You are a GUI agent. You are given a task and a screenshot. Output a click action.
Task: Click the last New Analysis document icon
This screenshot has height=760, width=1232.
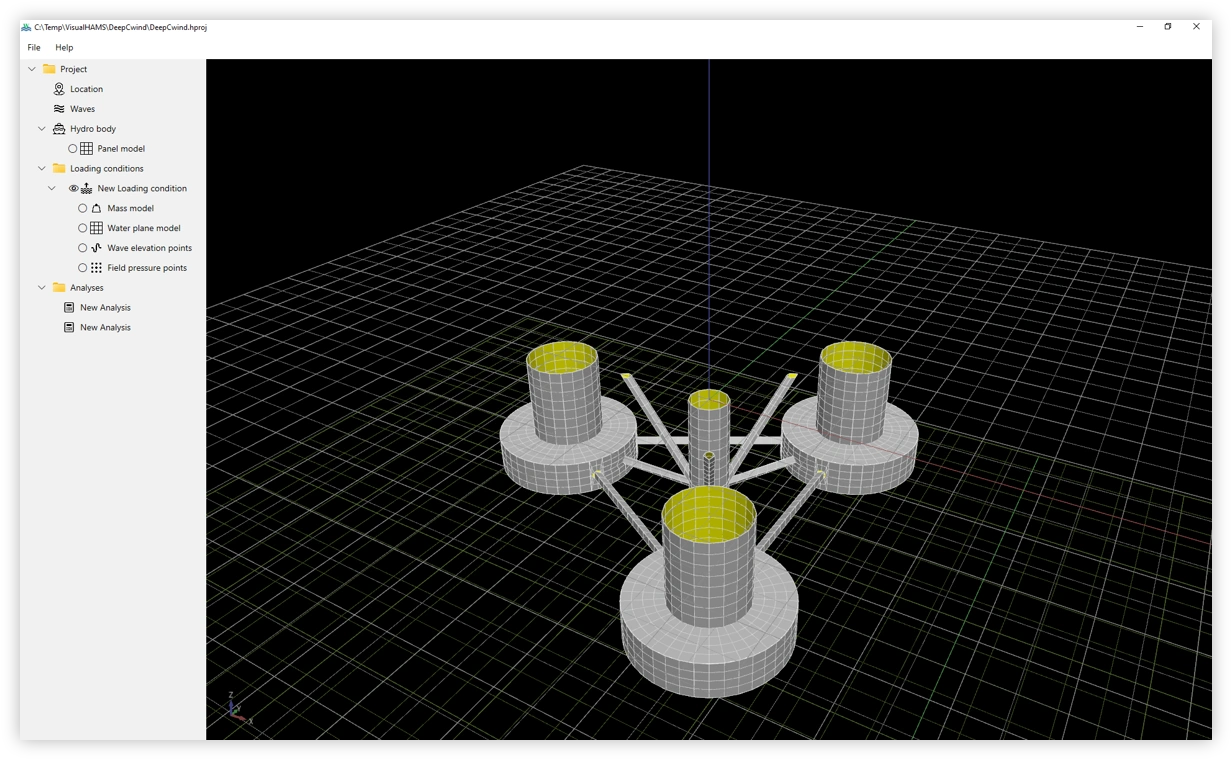[69, 328]
